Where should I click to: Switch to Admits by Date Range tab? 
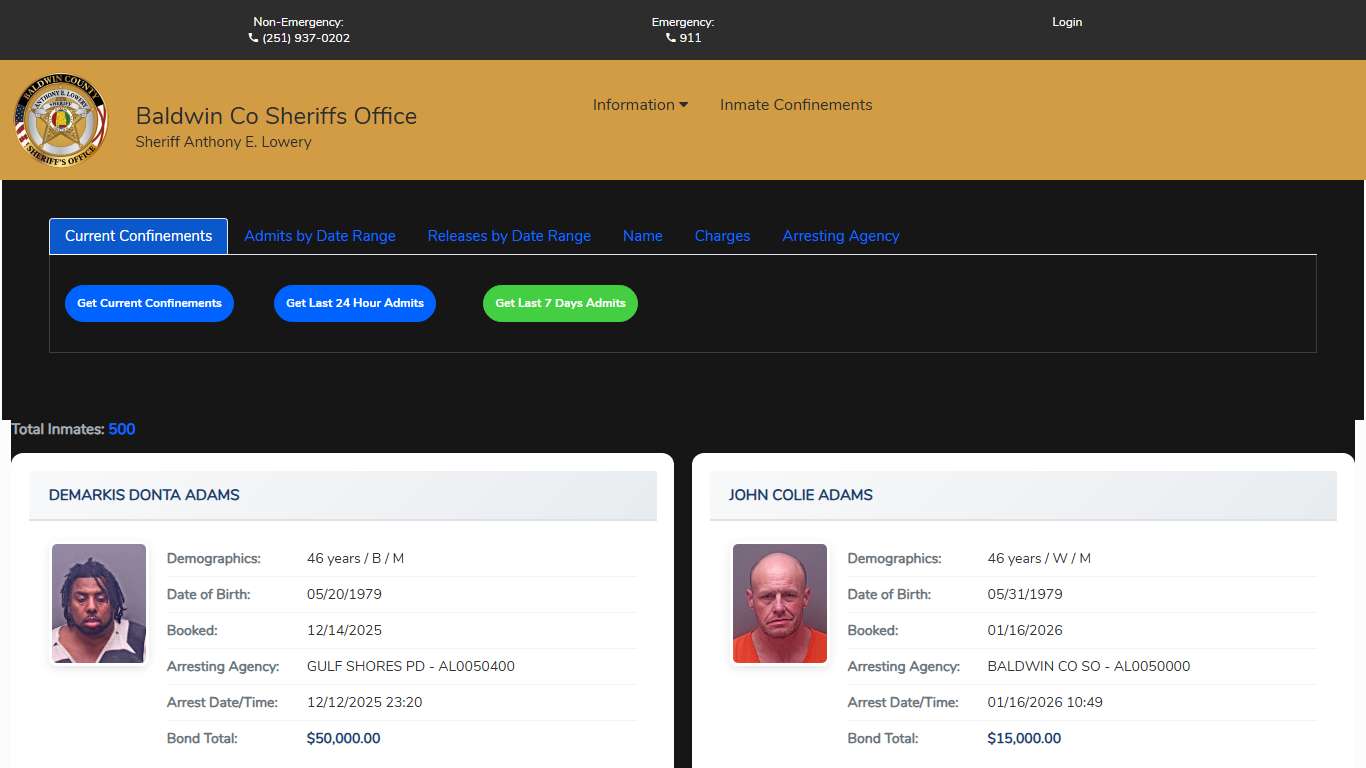click(320, 236)
